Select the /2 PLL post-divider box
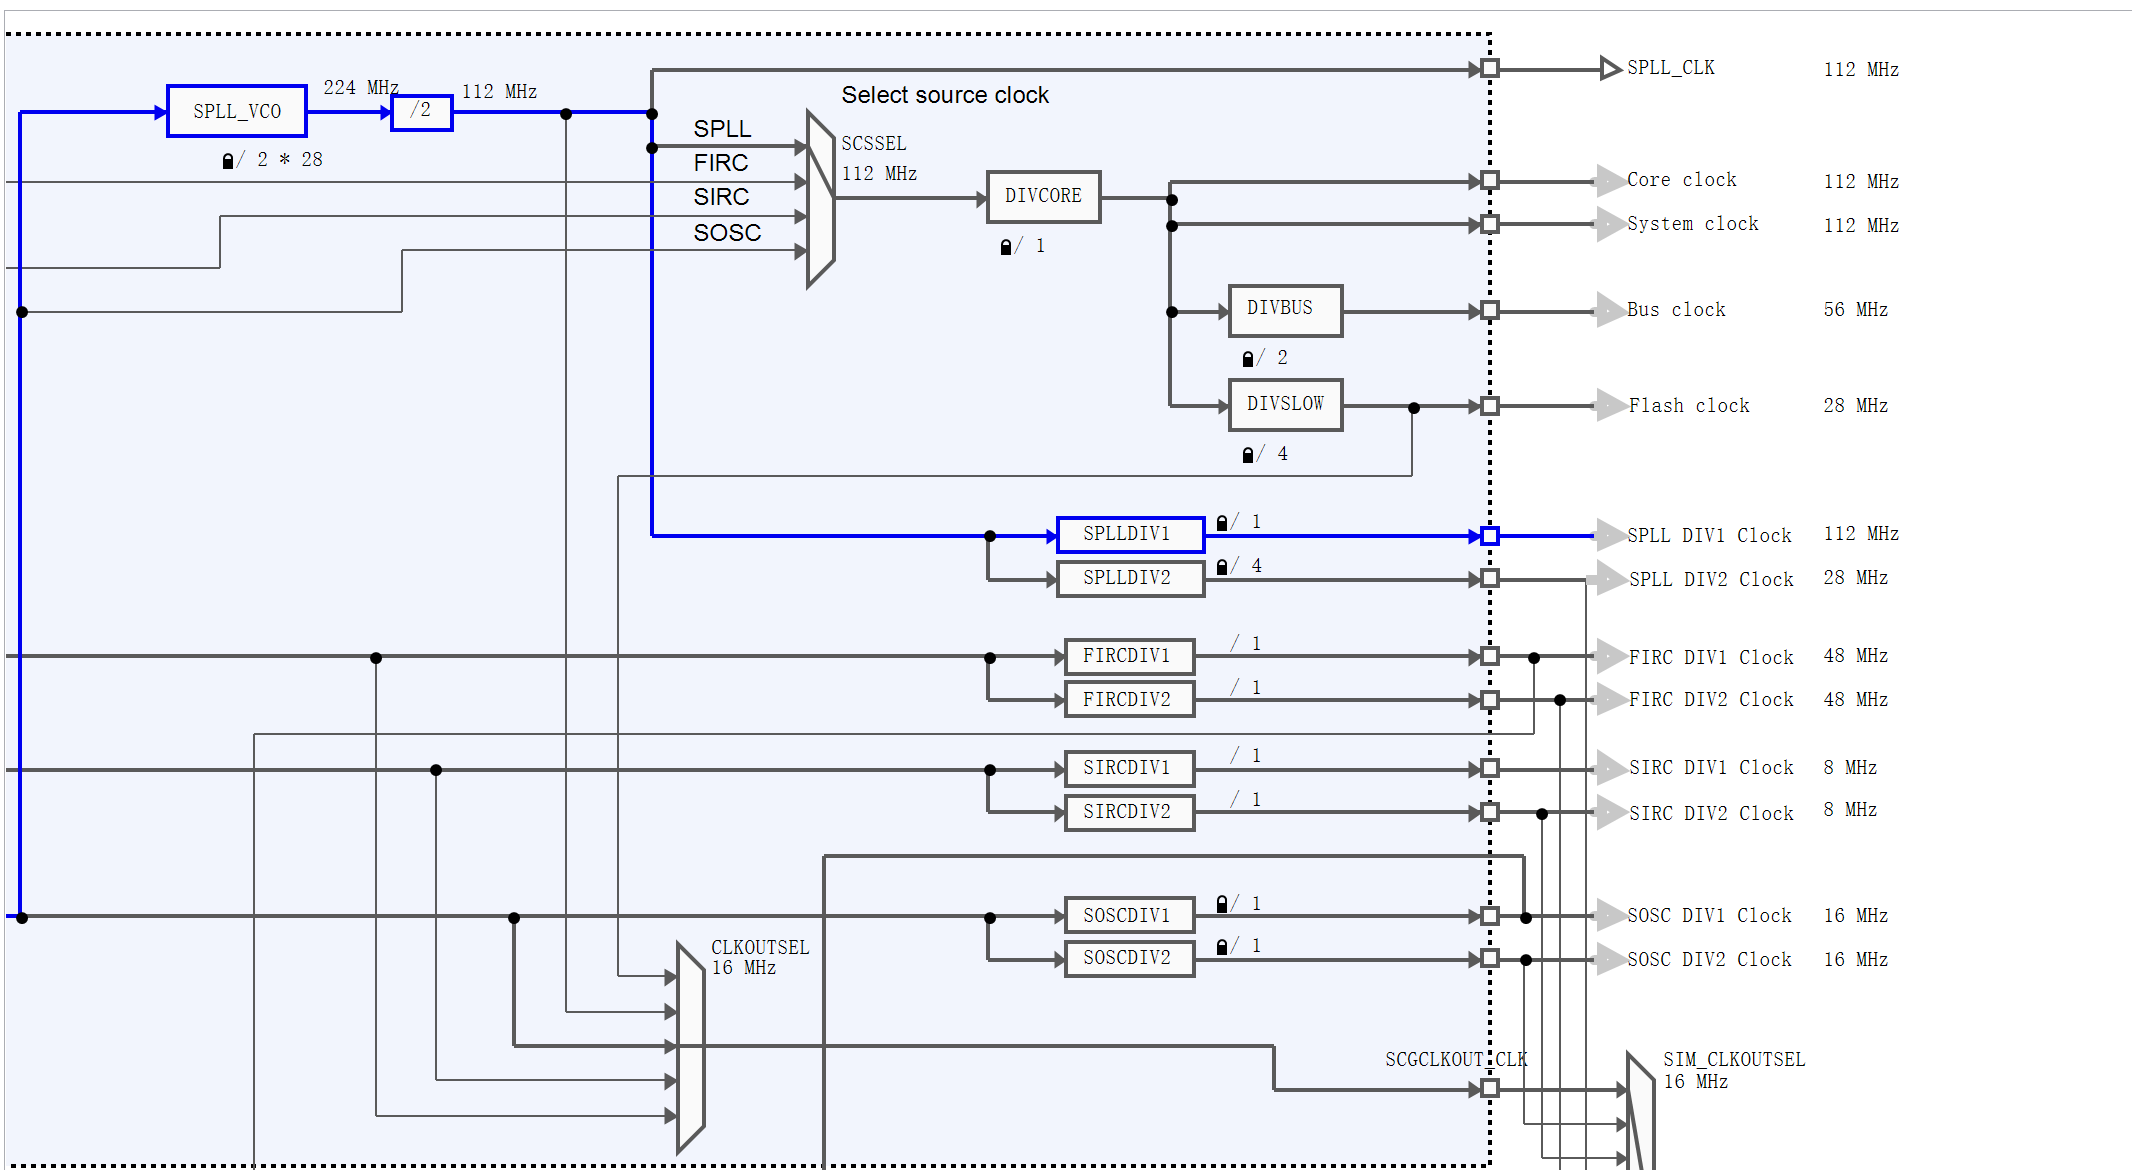2132x1170 pixels. coord(421,111)
